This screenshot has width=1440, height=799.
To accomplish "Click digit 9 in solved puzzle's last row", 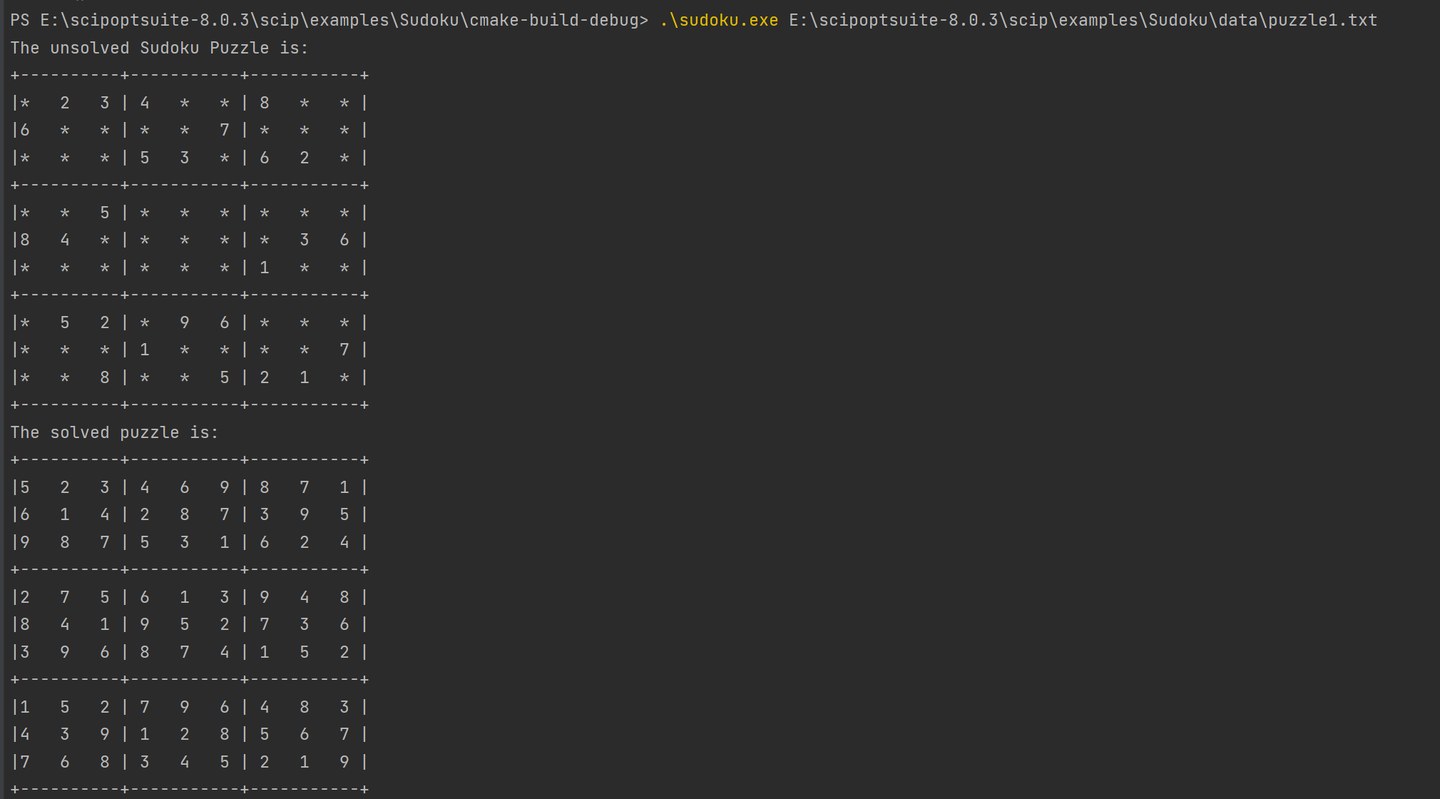I will click(x=344, y=762).
